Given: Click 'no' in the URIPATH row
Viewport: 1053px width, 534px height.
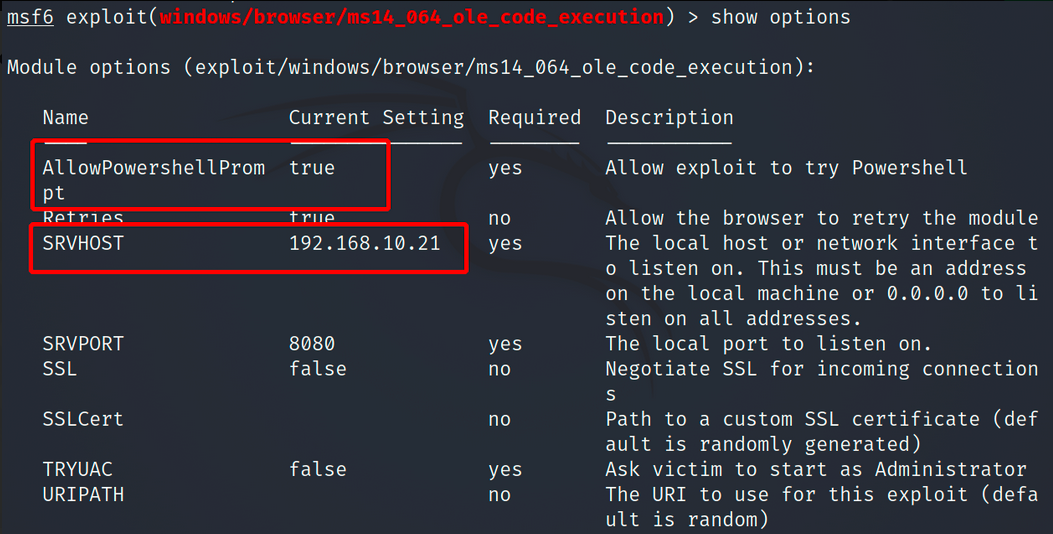Looking at the screenshot, I should [500, 496].
